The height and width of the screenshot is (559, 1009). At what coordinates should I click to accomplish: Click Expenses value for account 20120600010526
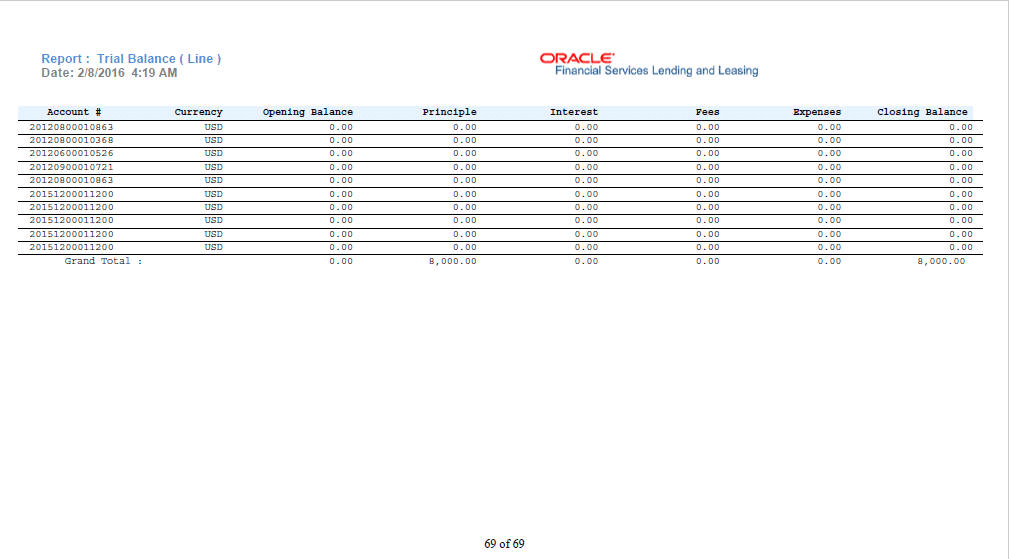point(829,154)
